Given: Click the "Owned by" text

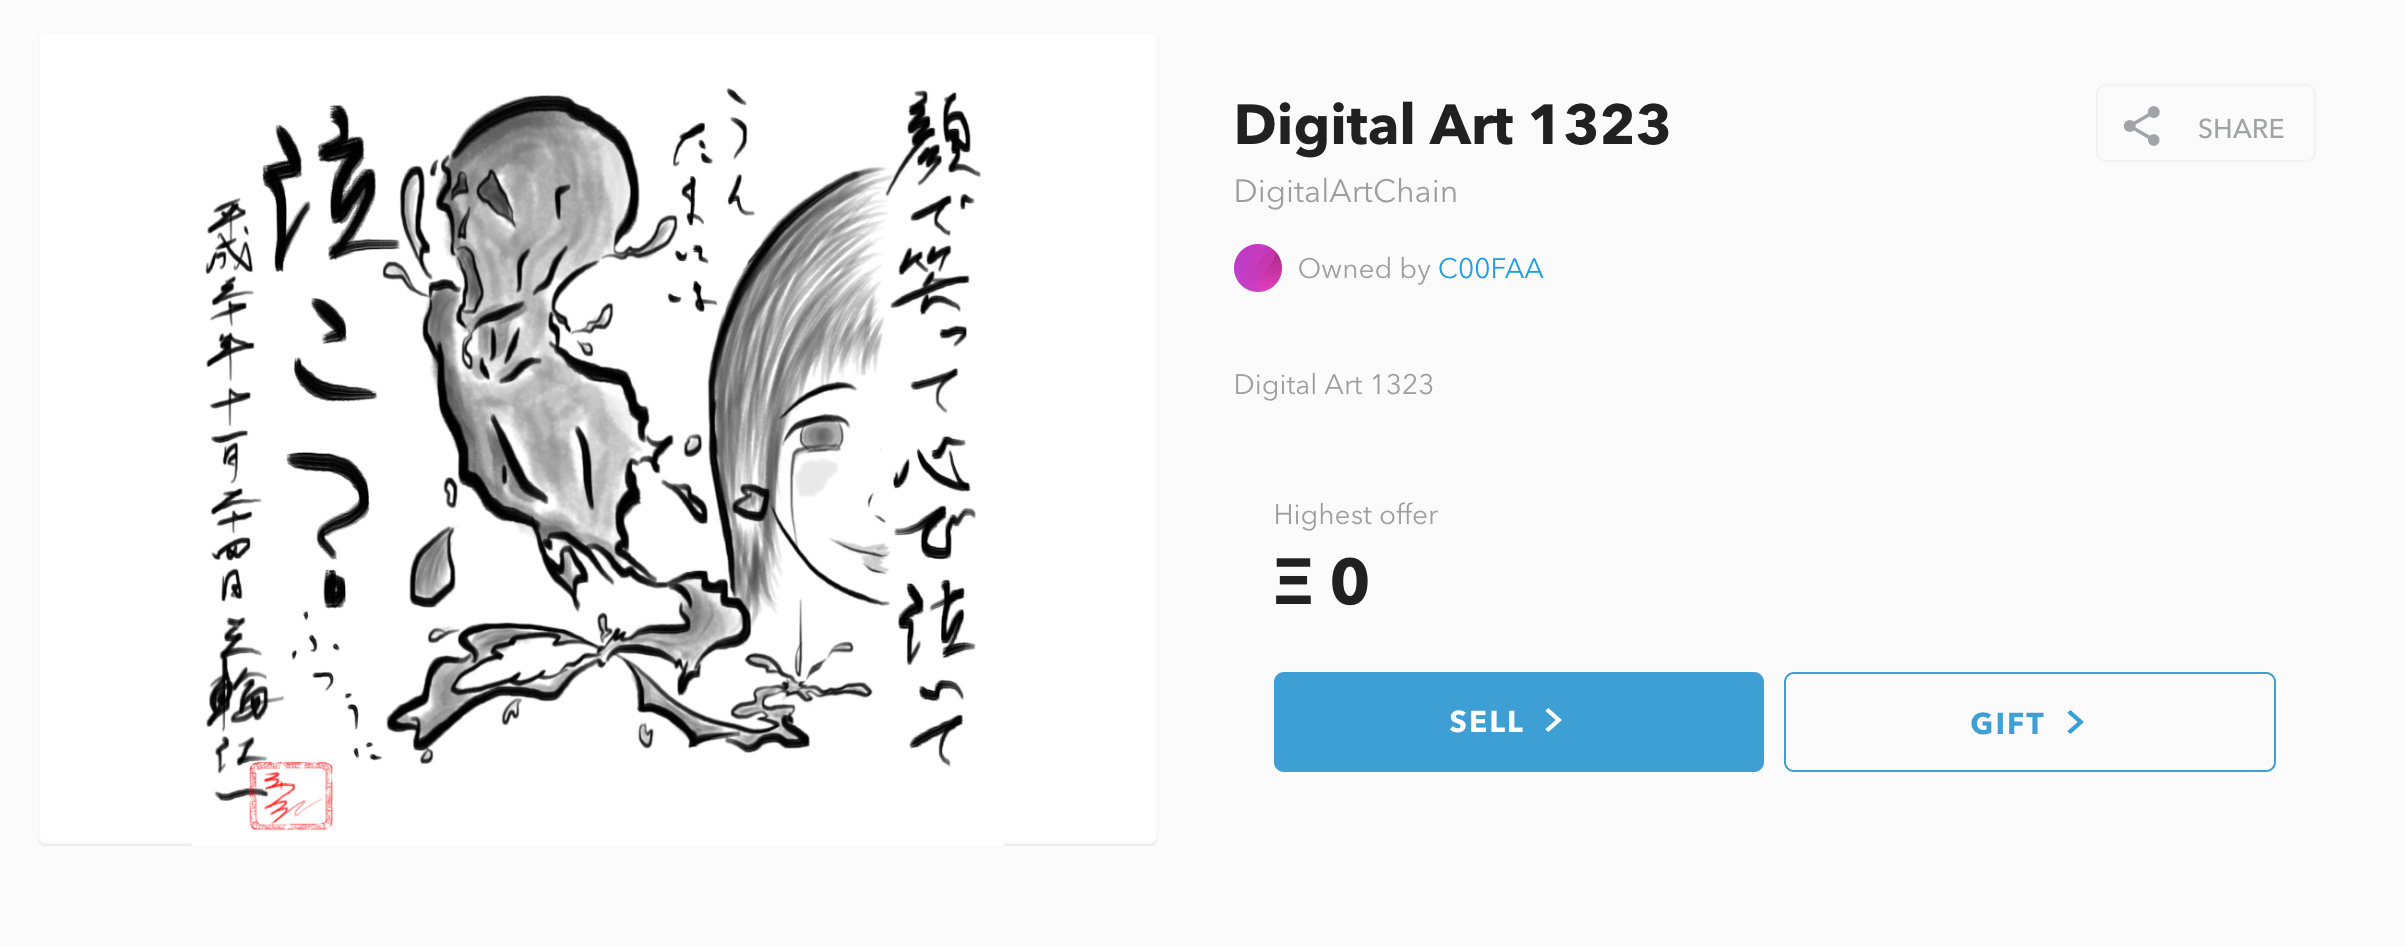Looking at the screenshot, I should [1363, 269].
